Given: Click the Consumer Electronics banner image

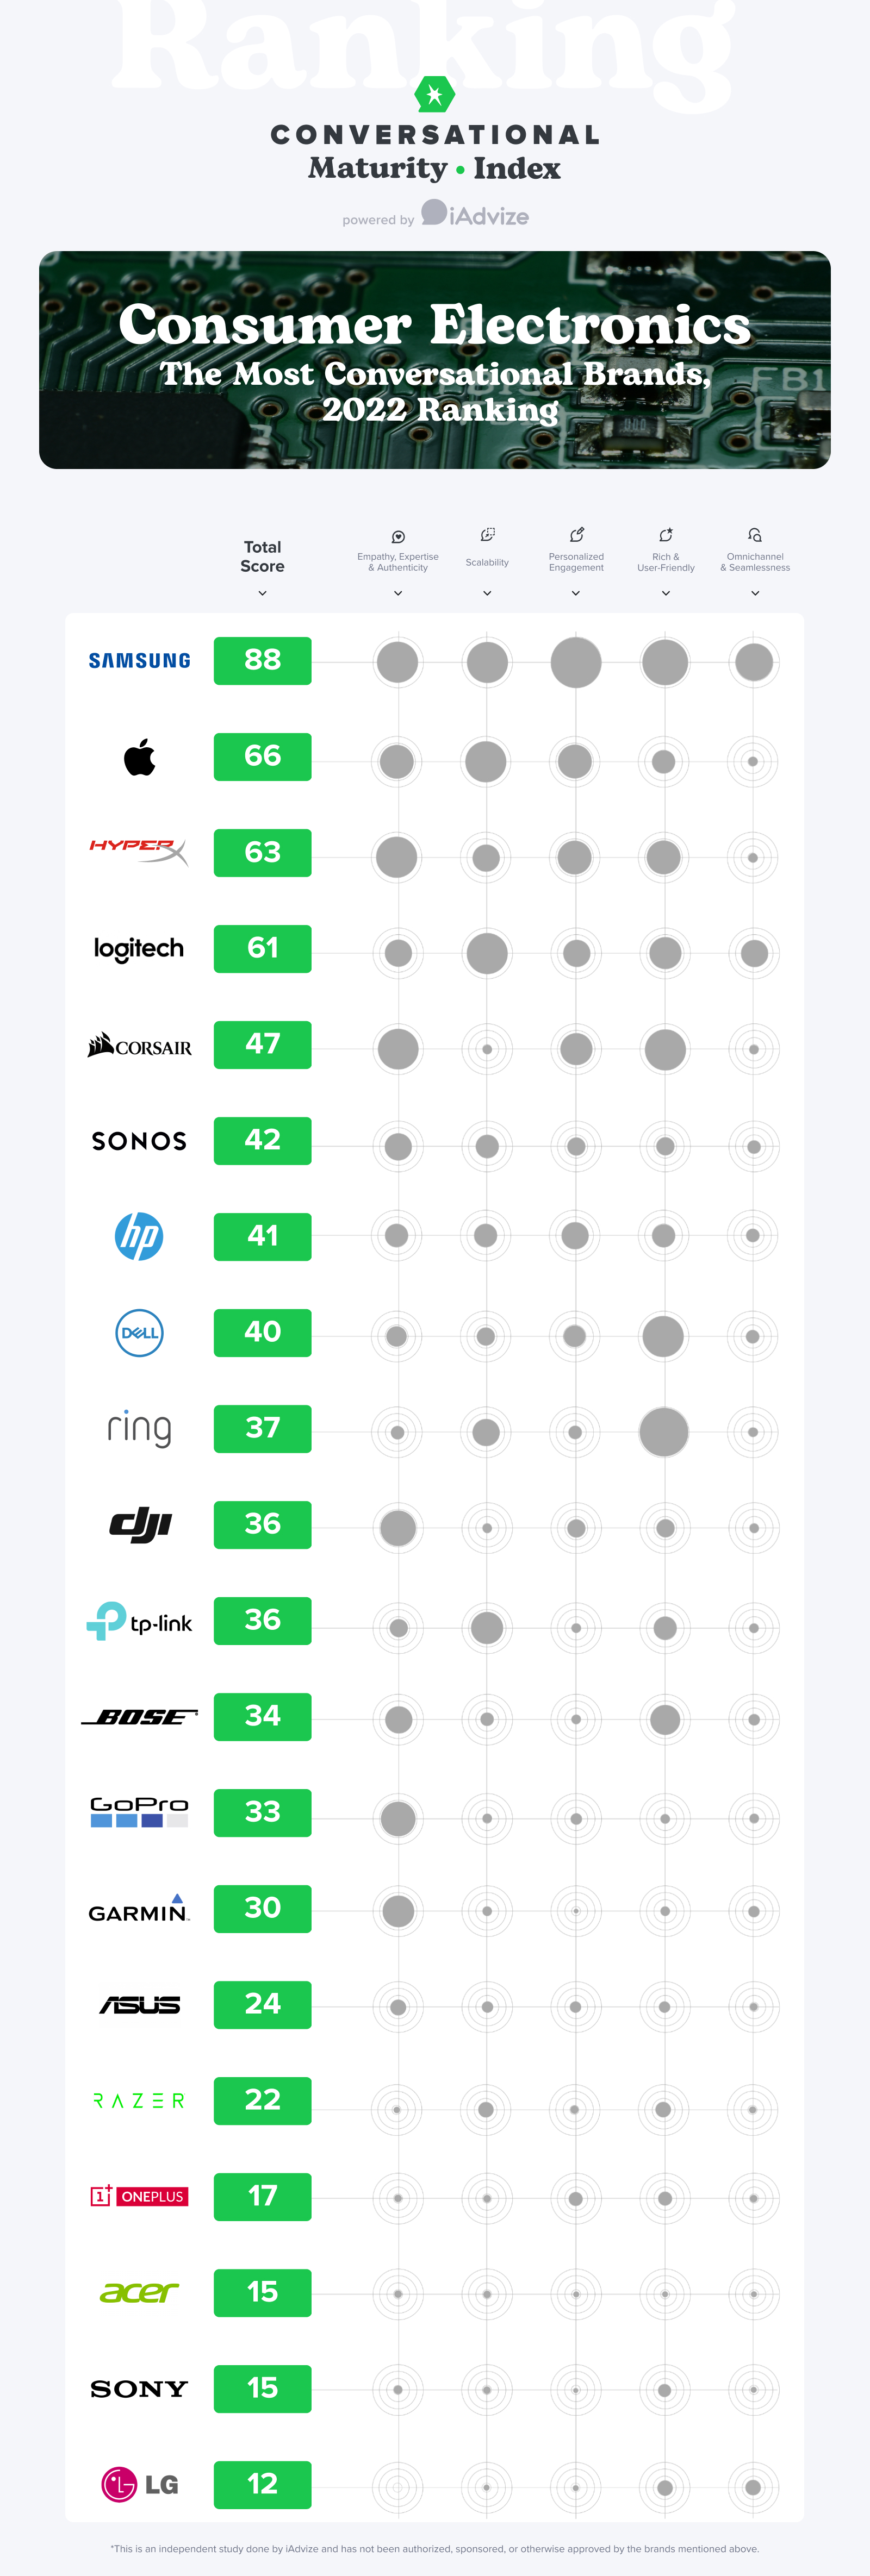Looking at the screenshot, I should [x=435, y=360].
